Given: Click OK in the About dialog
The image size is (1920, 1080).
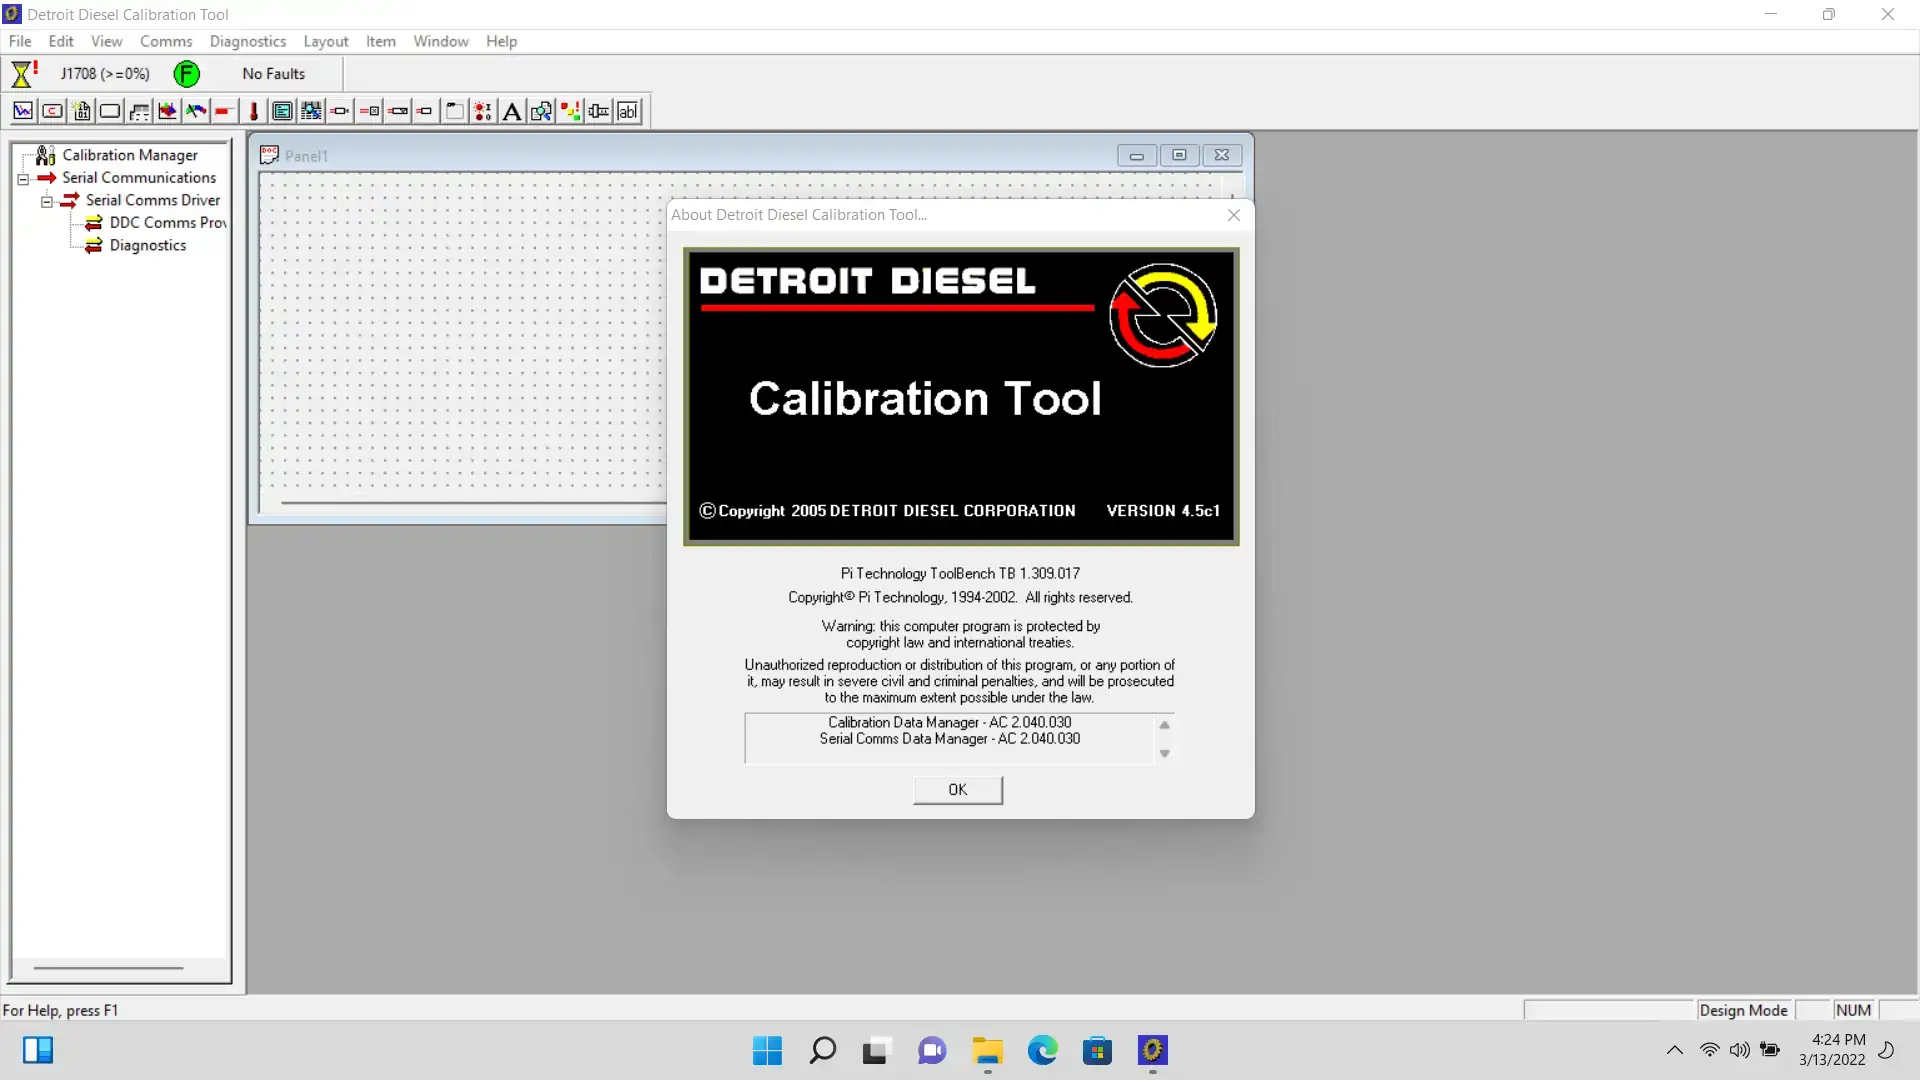Looking at the screenshot, I should coord(958,790).
